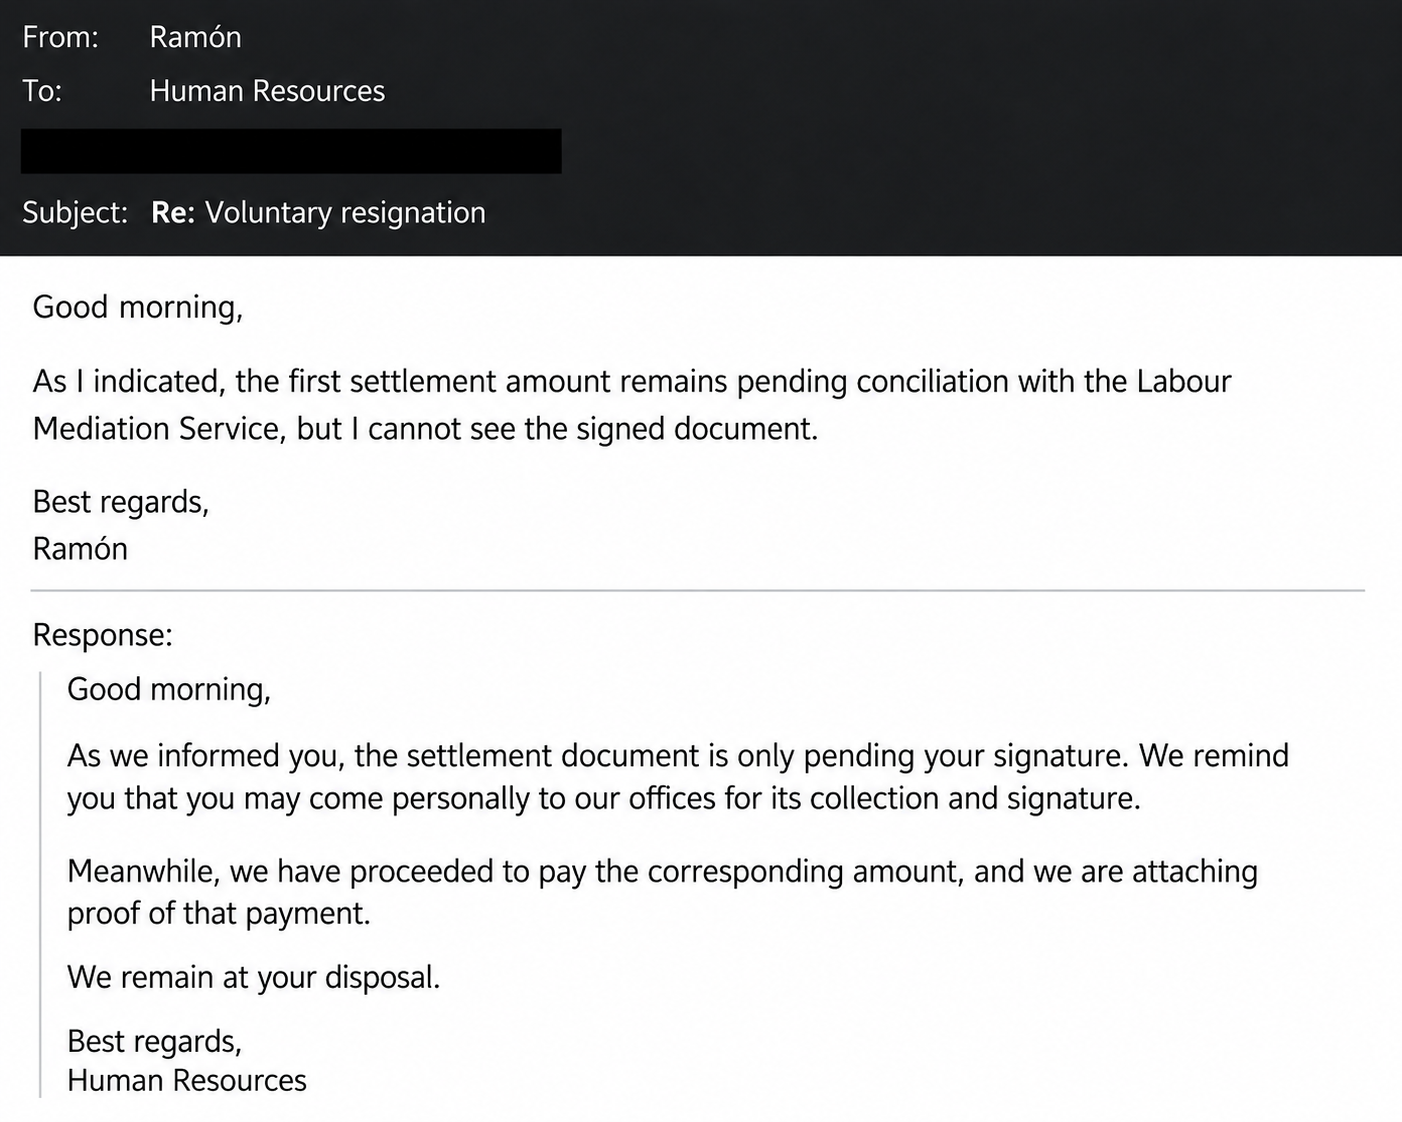The height and width of the screenshot is (1122, 1402).
Task: Click first Good morning greeting in Ramón's message
Action: pyautogui.click(x=138, y=307)
